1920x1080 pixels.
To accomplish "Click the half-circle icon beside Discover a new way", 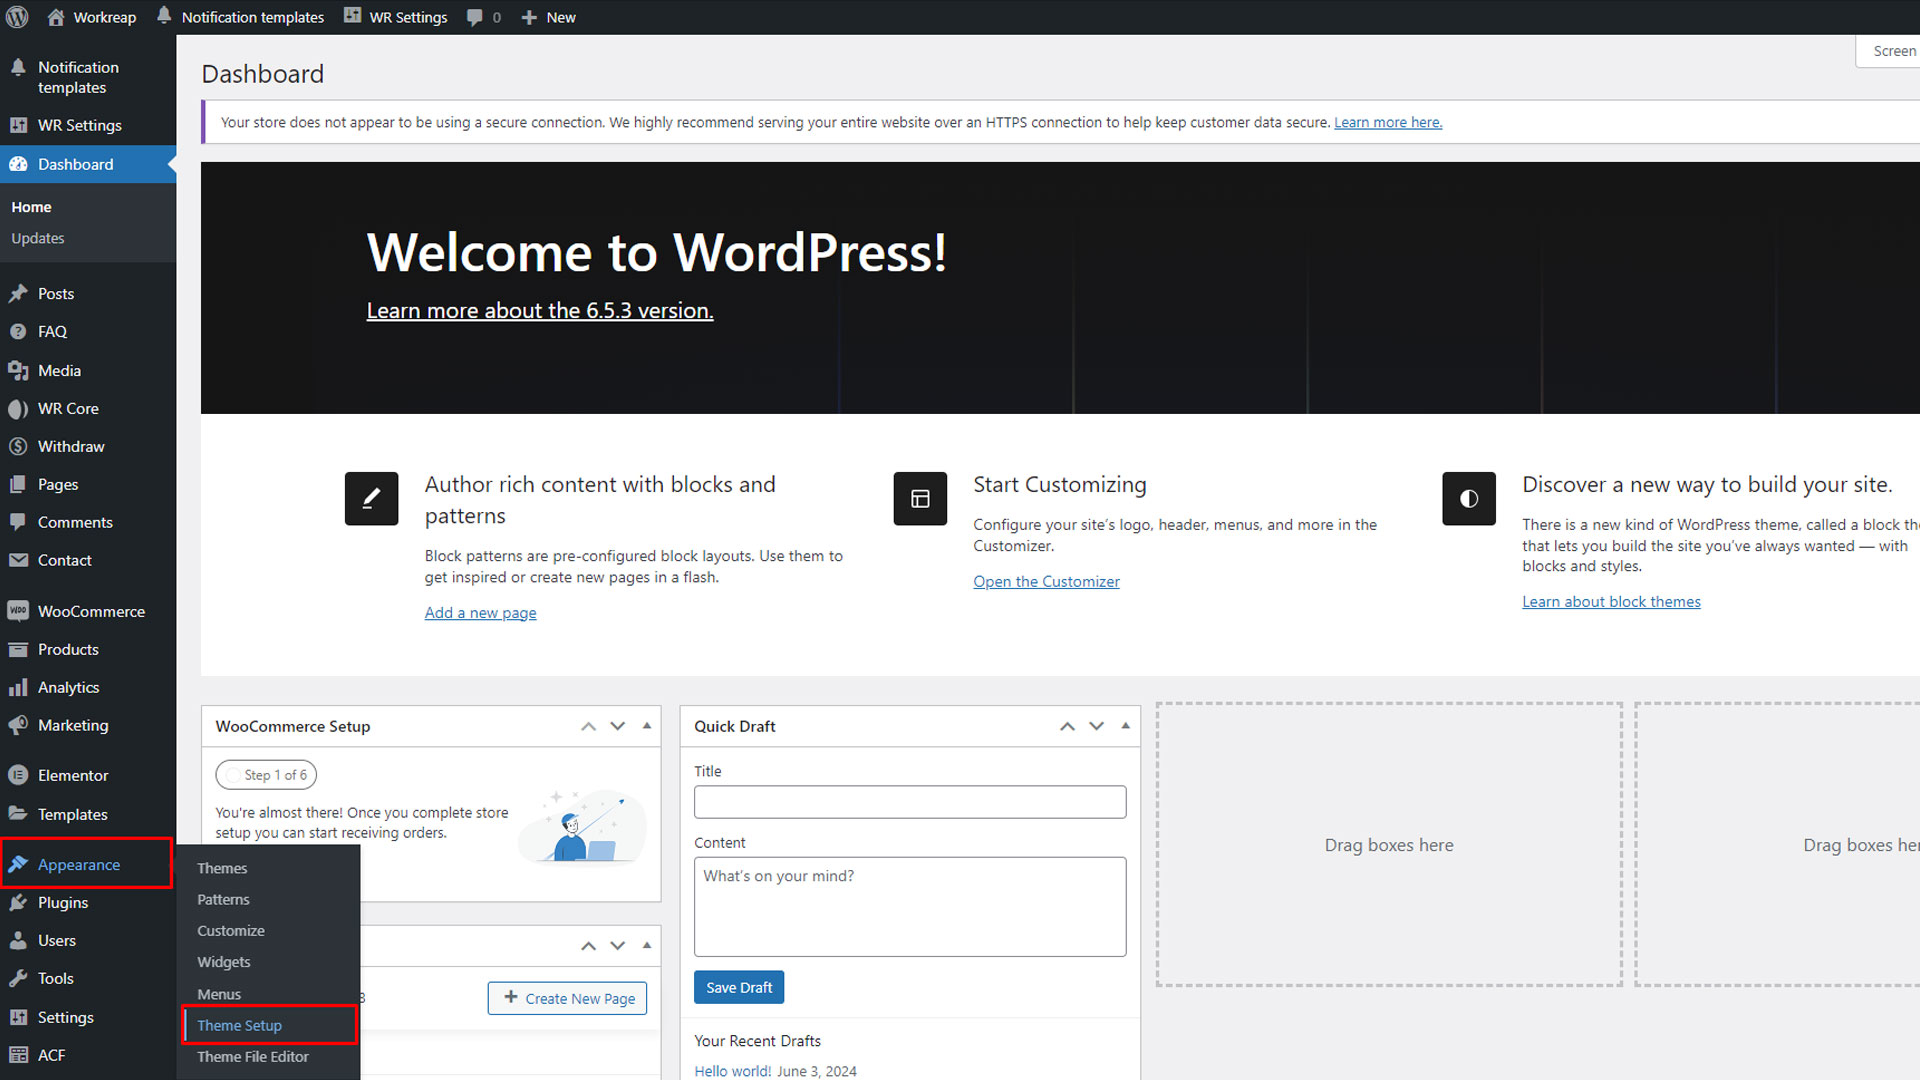I will [1468, 498].
